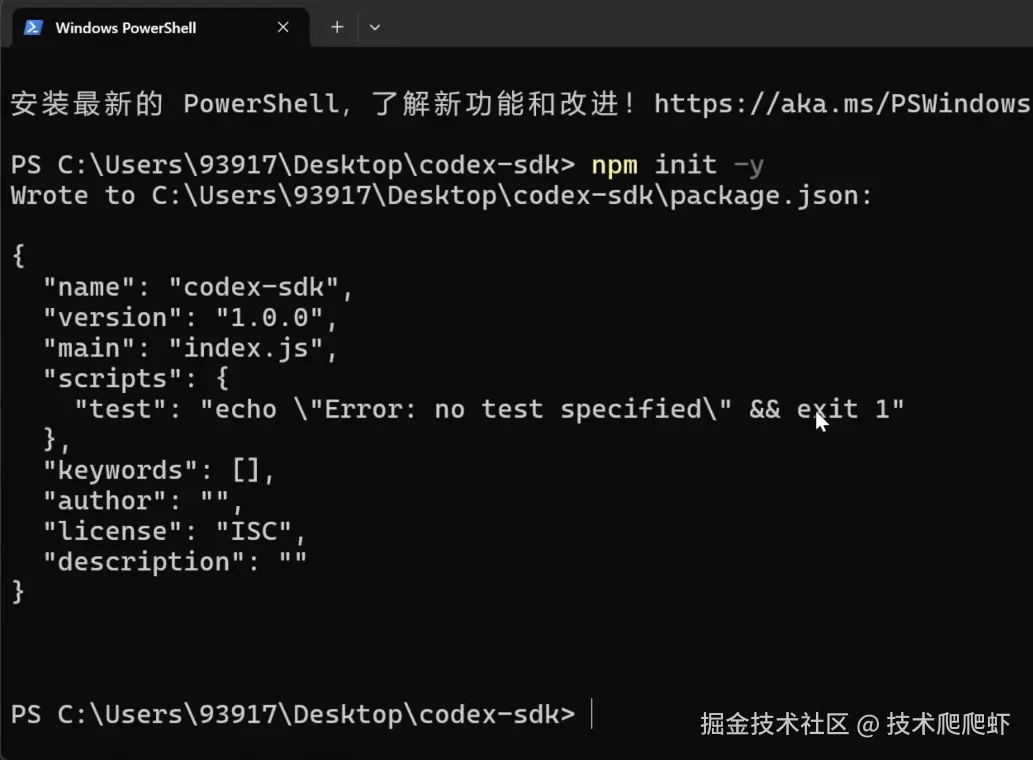
Task: Click the PowerShell icon in the tab
Action: [x=33, y=28]
